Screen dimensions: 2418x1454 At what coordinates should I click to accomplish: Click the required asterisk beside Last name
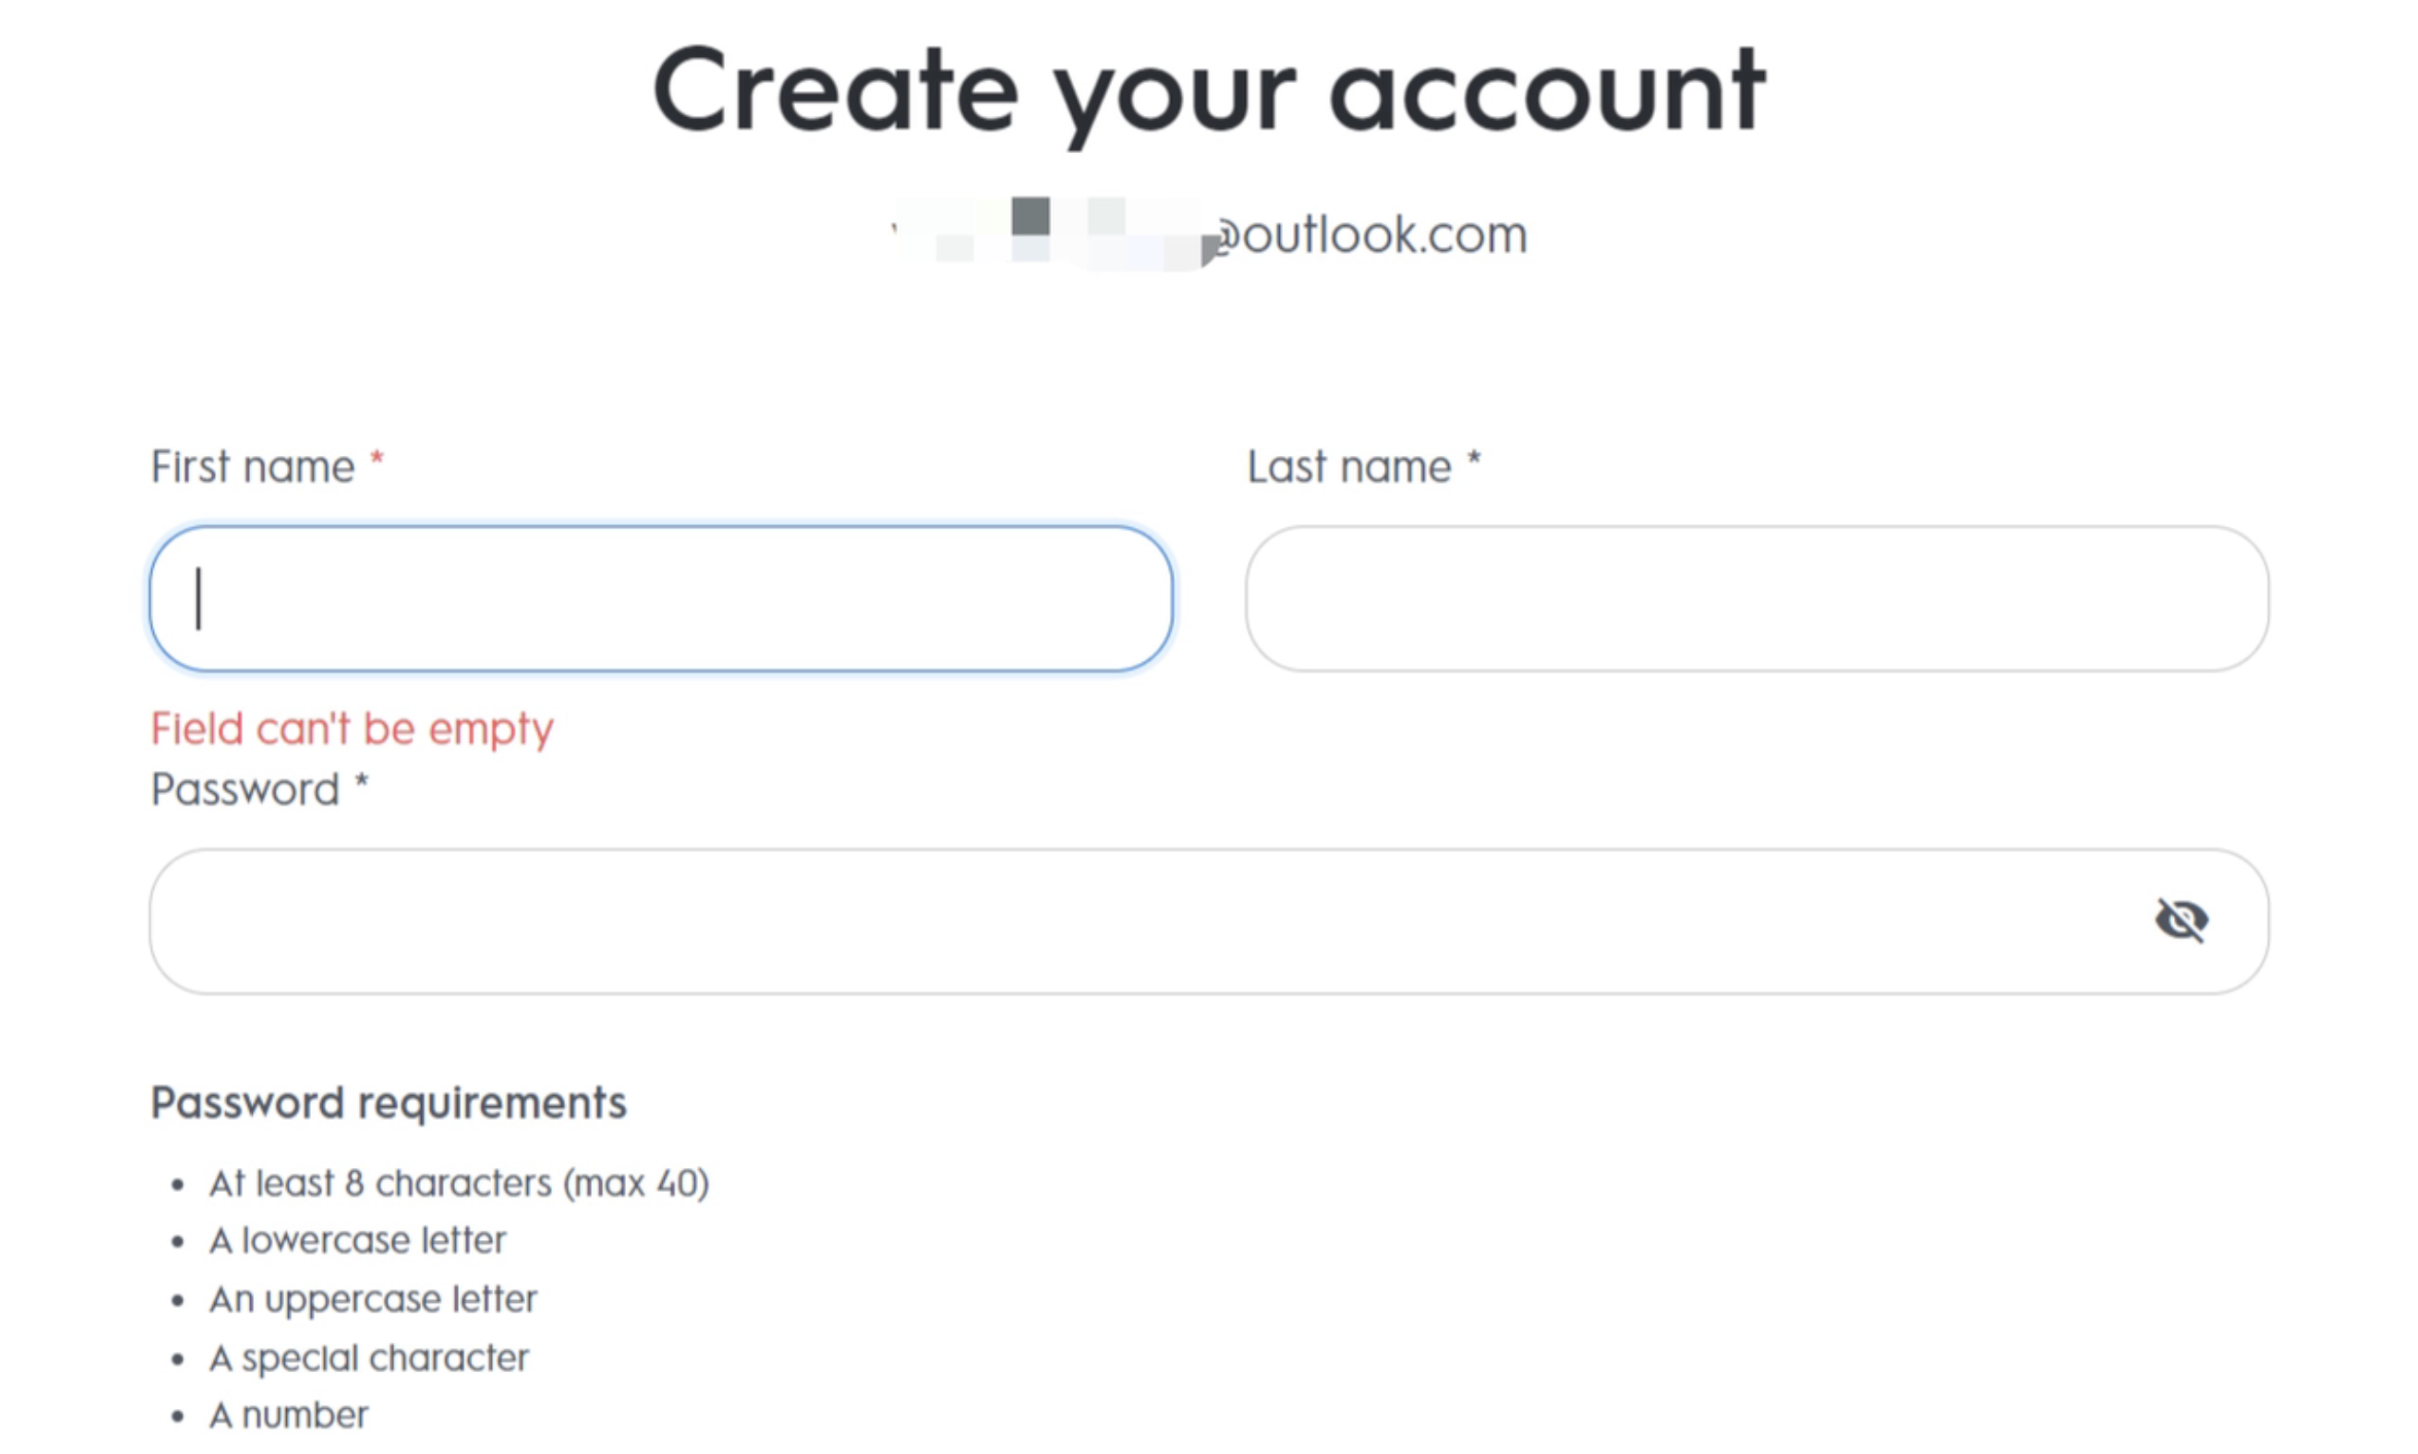1473,462
